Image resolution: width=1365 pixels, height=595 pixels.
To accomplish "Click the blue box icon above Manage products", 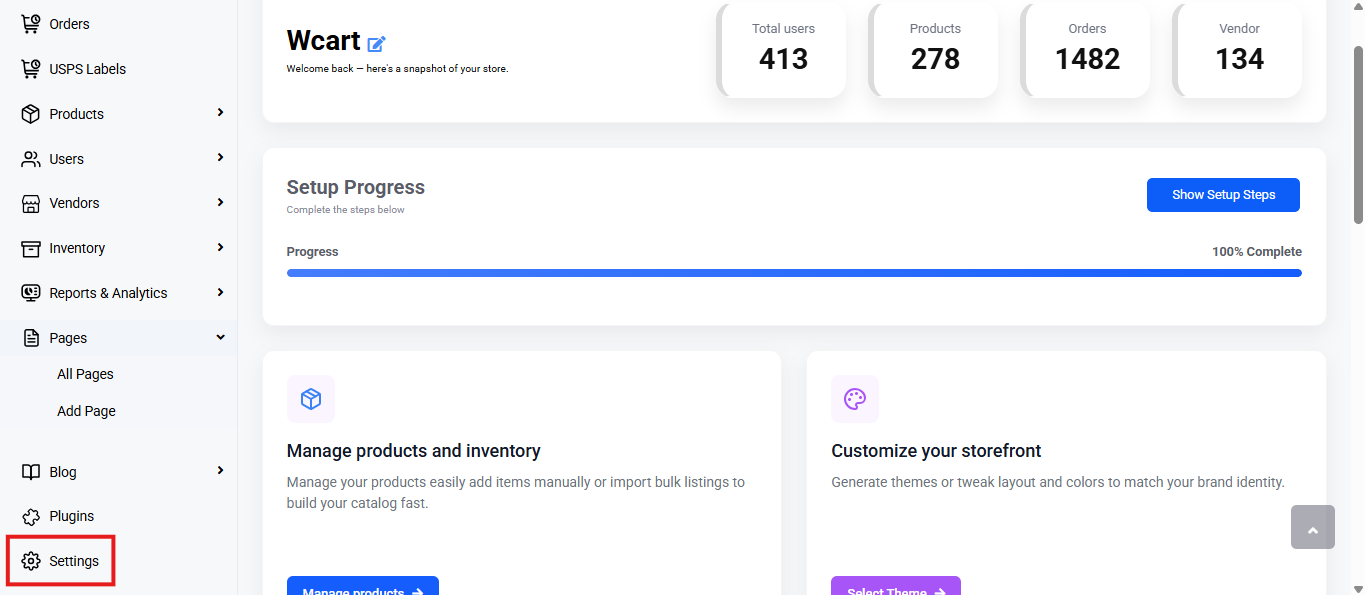I will [x=311, y=399].
